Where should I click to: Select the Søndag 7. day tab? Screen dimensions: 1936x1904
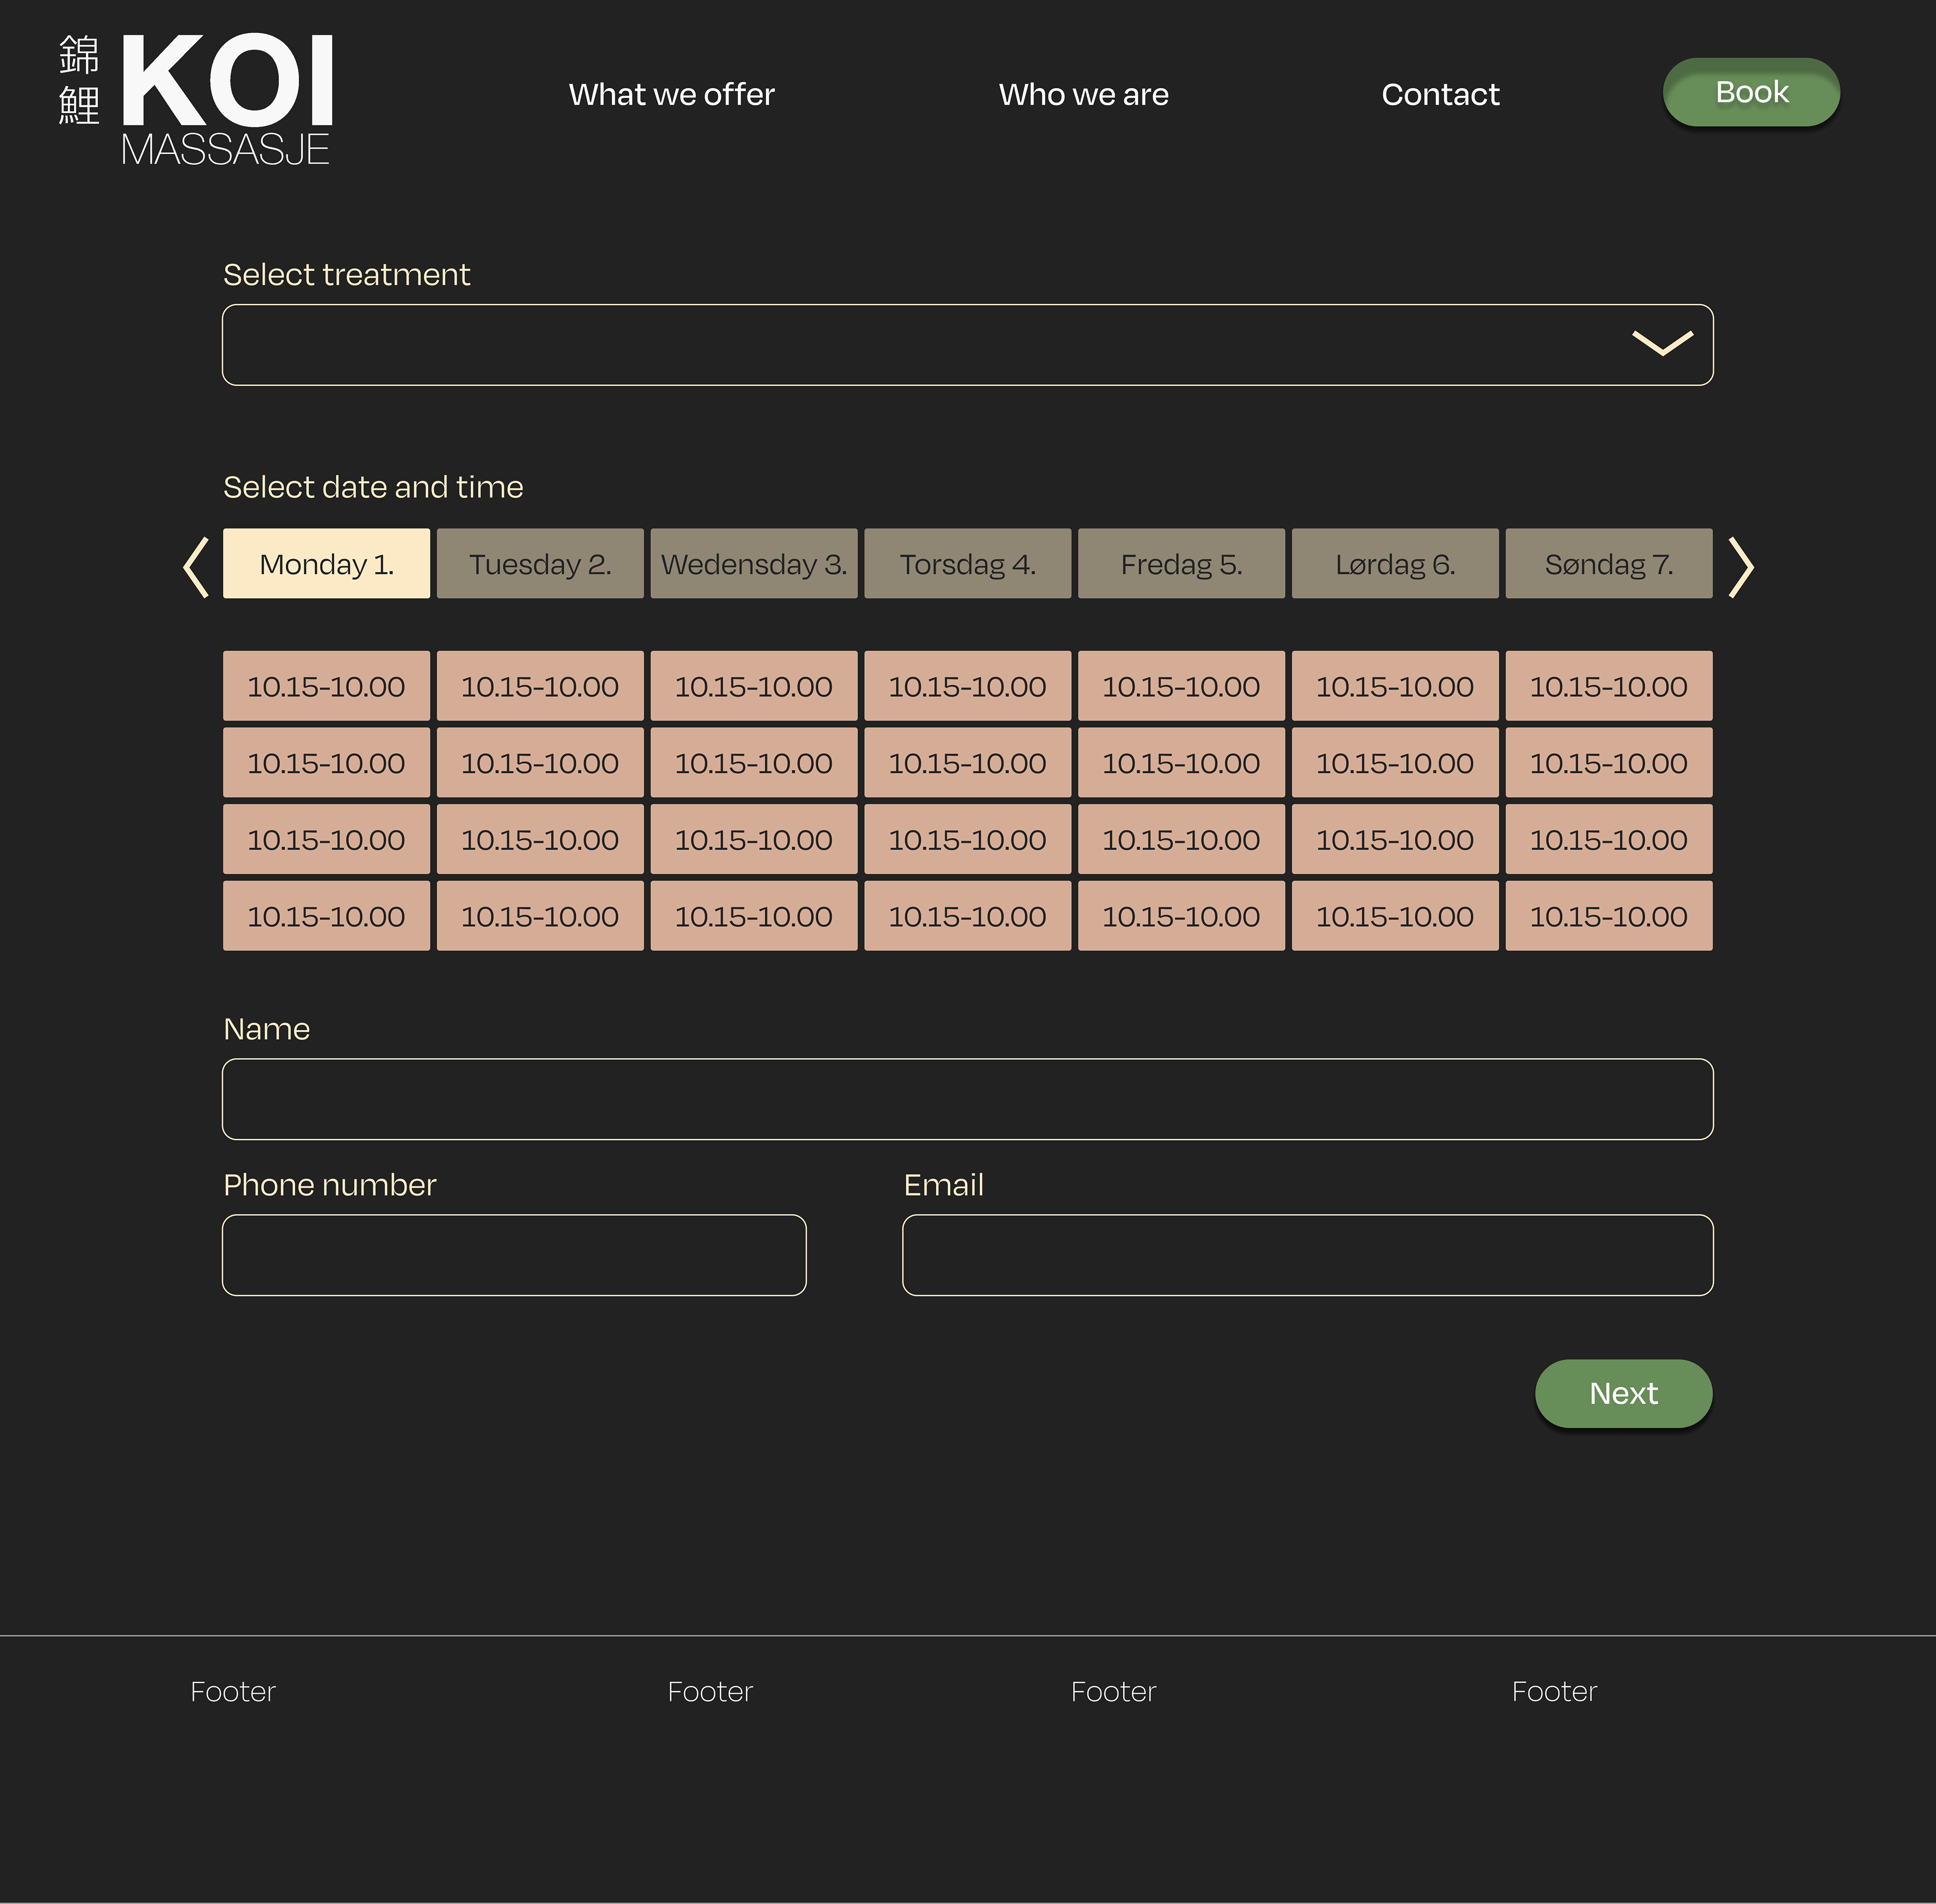[x=1609, y=563]
